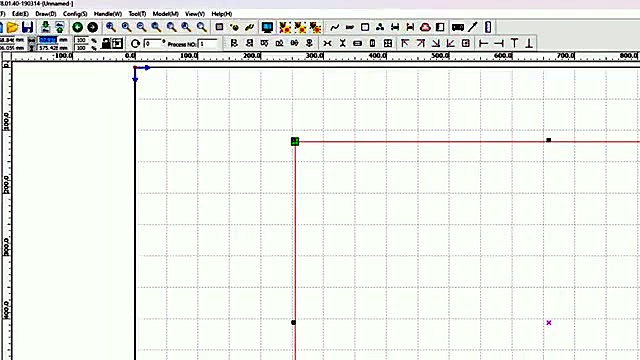Open the Help(H) menu
640x360 pixels.
click(x=222, y=14)
